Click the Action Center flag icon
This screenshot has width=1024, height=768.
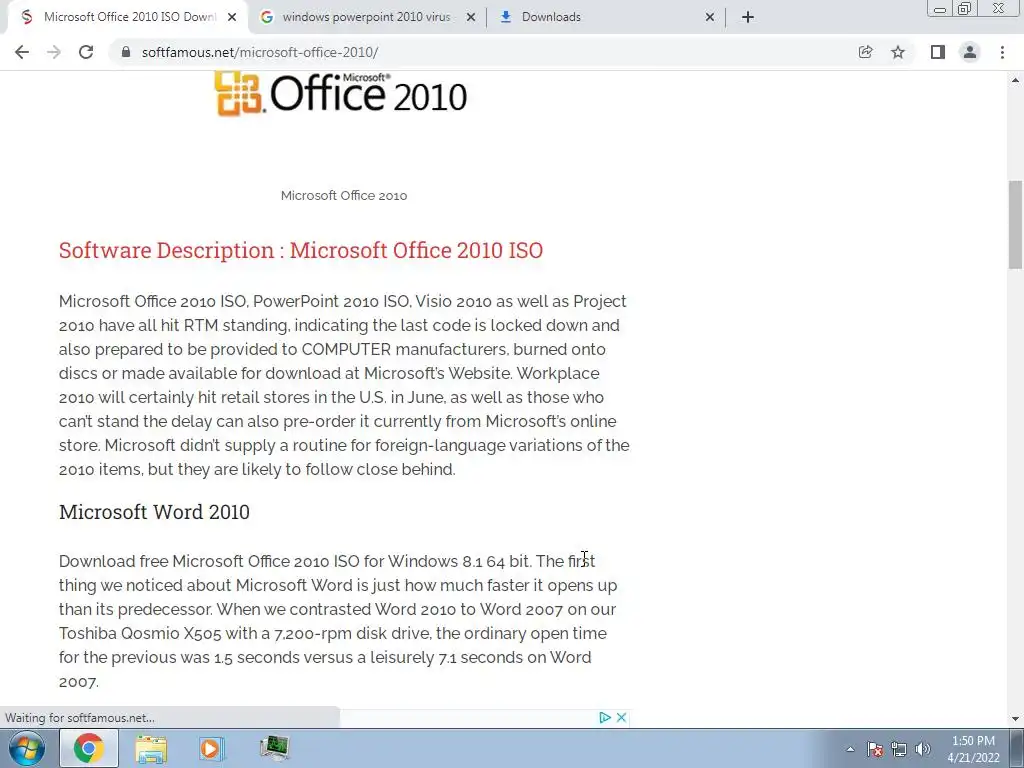point(875,749)
